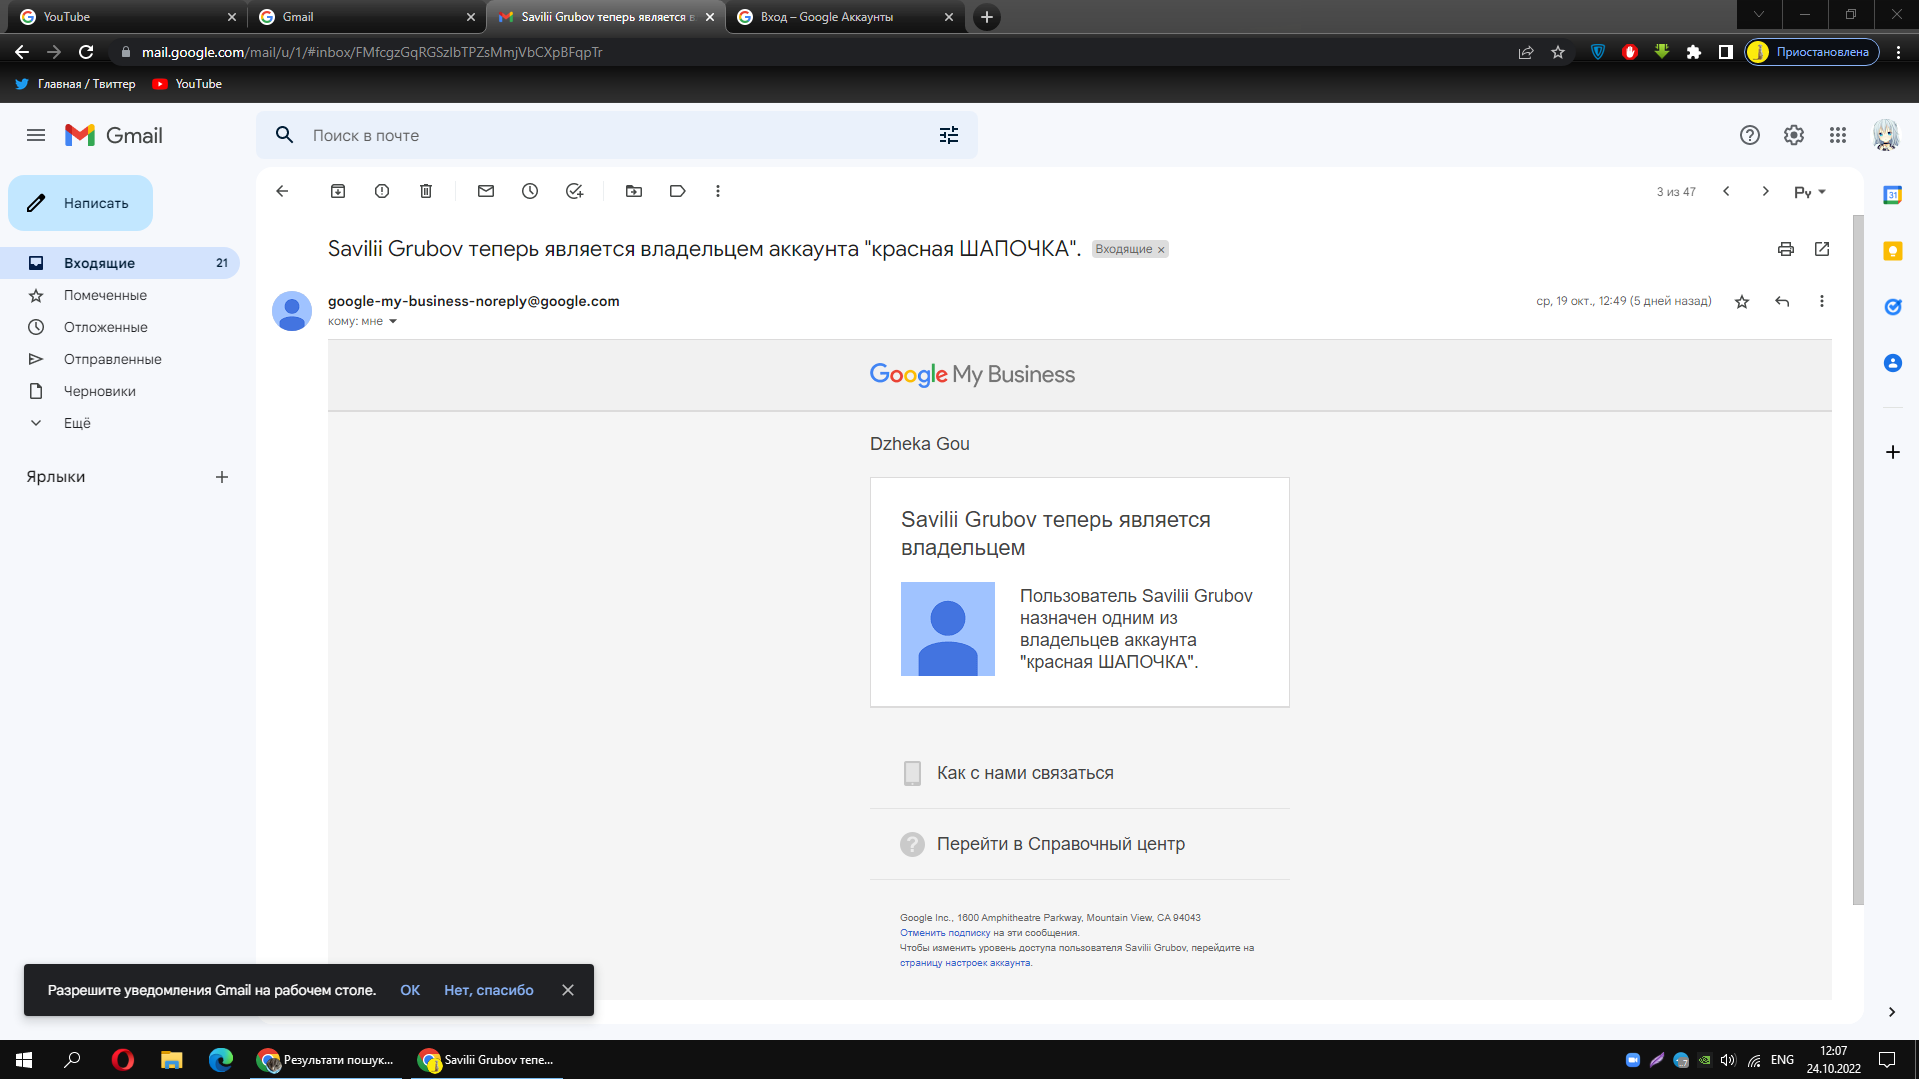Open the email in a new window

click(x=1822, y=249)
